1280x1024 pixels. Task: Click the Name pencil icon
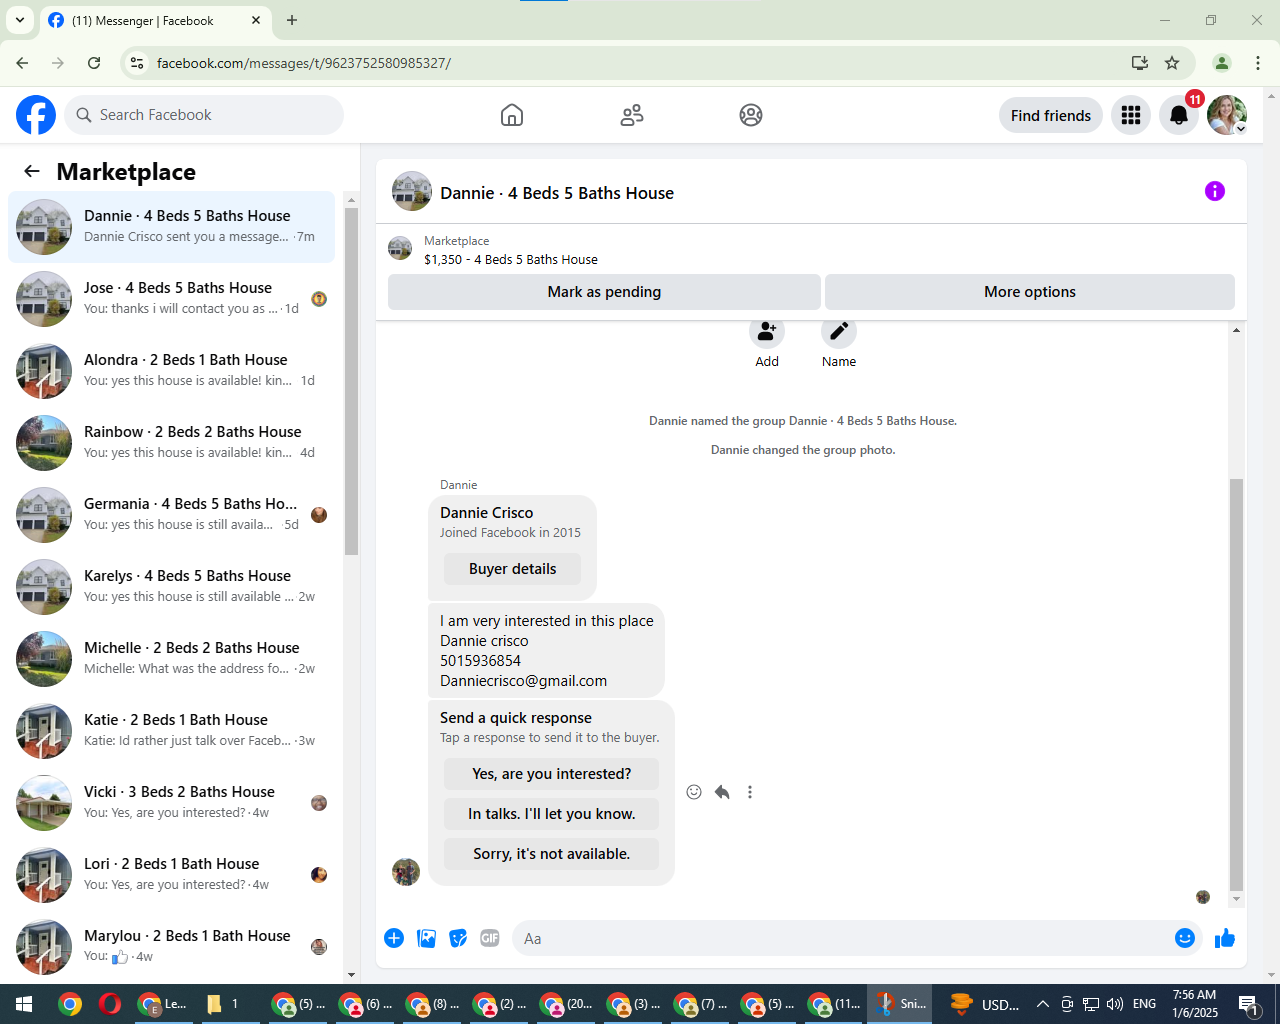point(839,332)
